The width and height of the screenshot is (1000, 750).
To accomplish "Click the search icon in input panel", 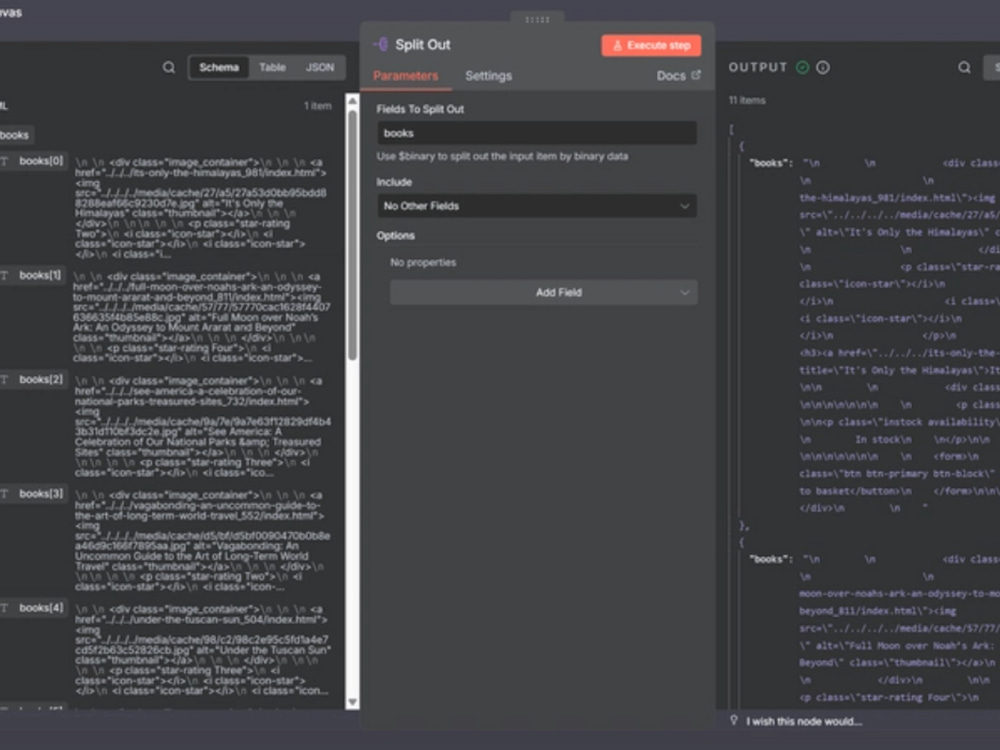I will click(168, 67).
